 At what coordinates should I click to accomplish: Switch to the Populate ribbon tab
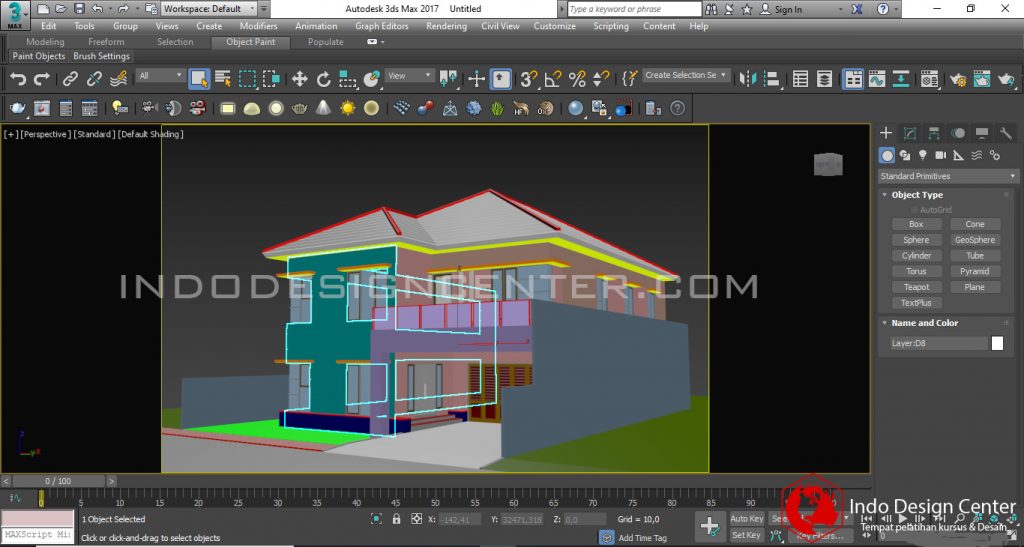pyautogui.click(x=325, y=42)
